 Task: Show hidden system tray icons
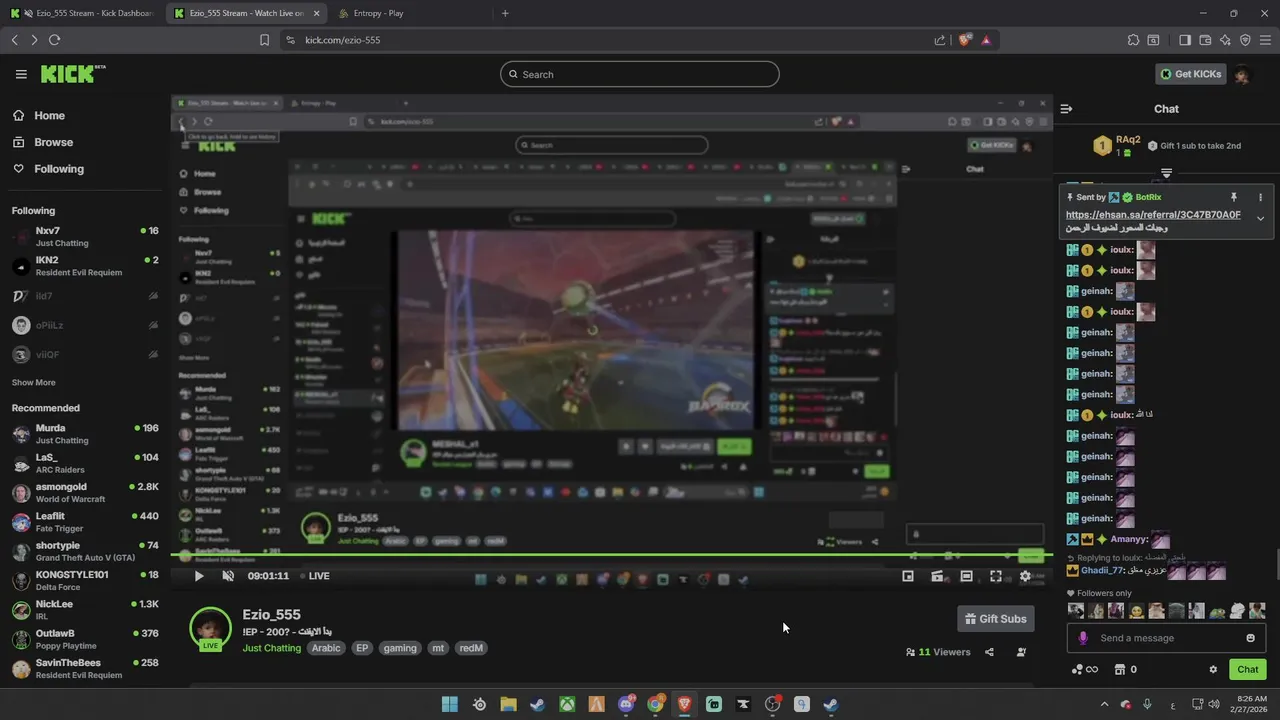click(x=1104, y=704)
